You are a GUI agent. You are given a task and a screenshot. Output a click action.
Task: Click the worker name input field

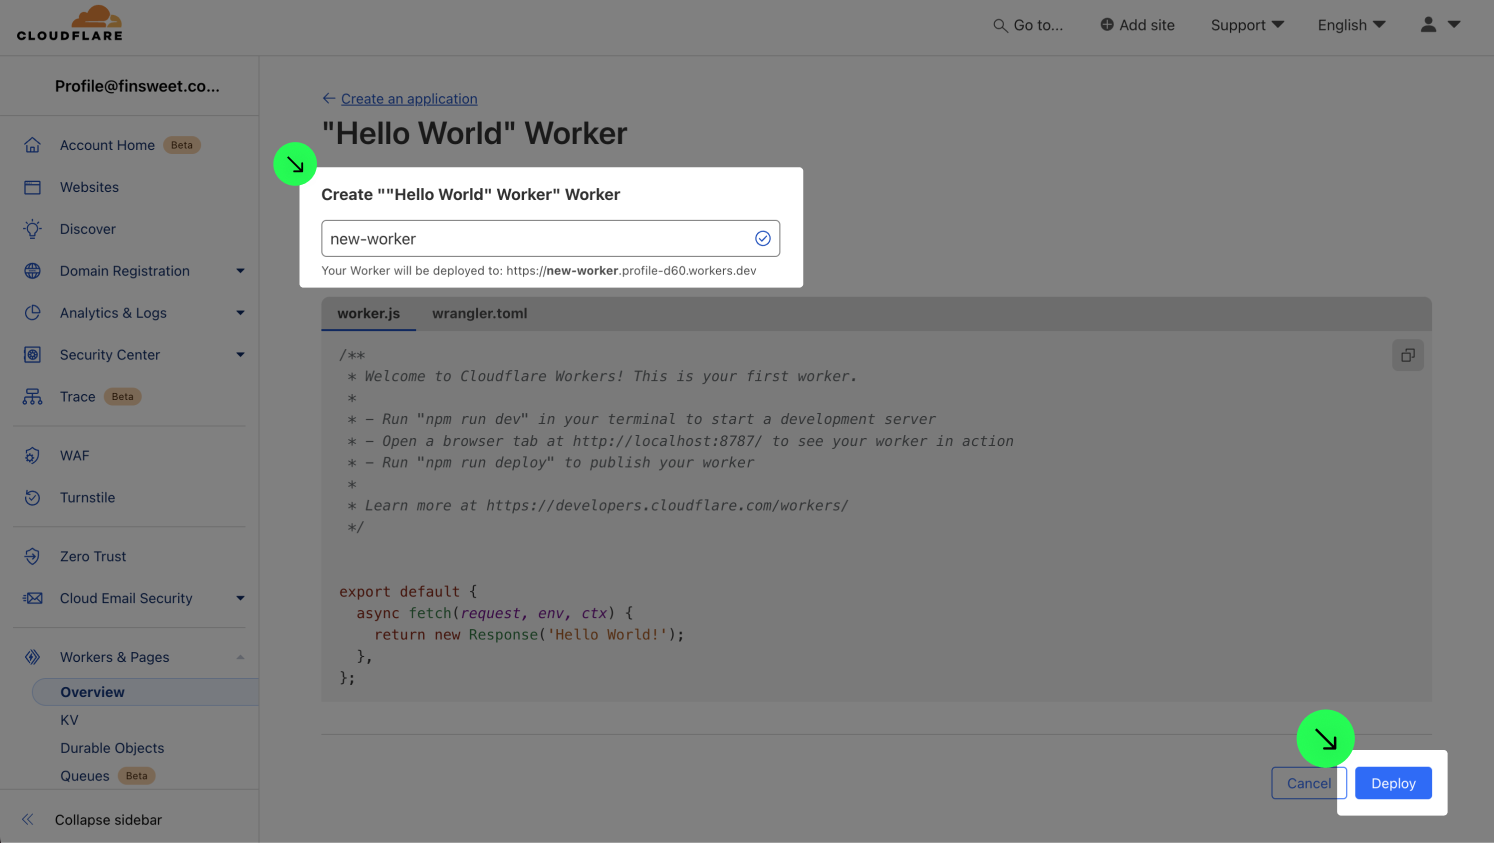tap(550, 238)
